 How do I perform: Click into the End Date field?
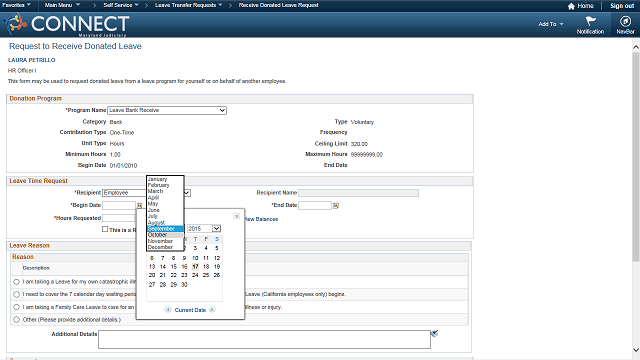pyautogui.click(x=315, y=205)
